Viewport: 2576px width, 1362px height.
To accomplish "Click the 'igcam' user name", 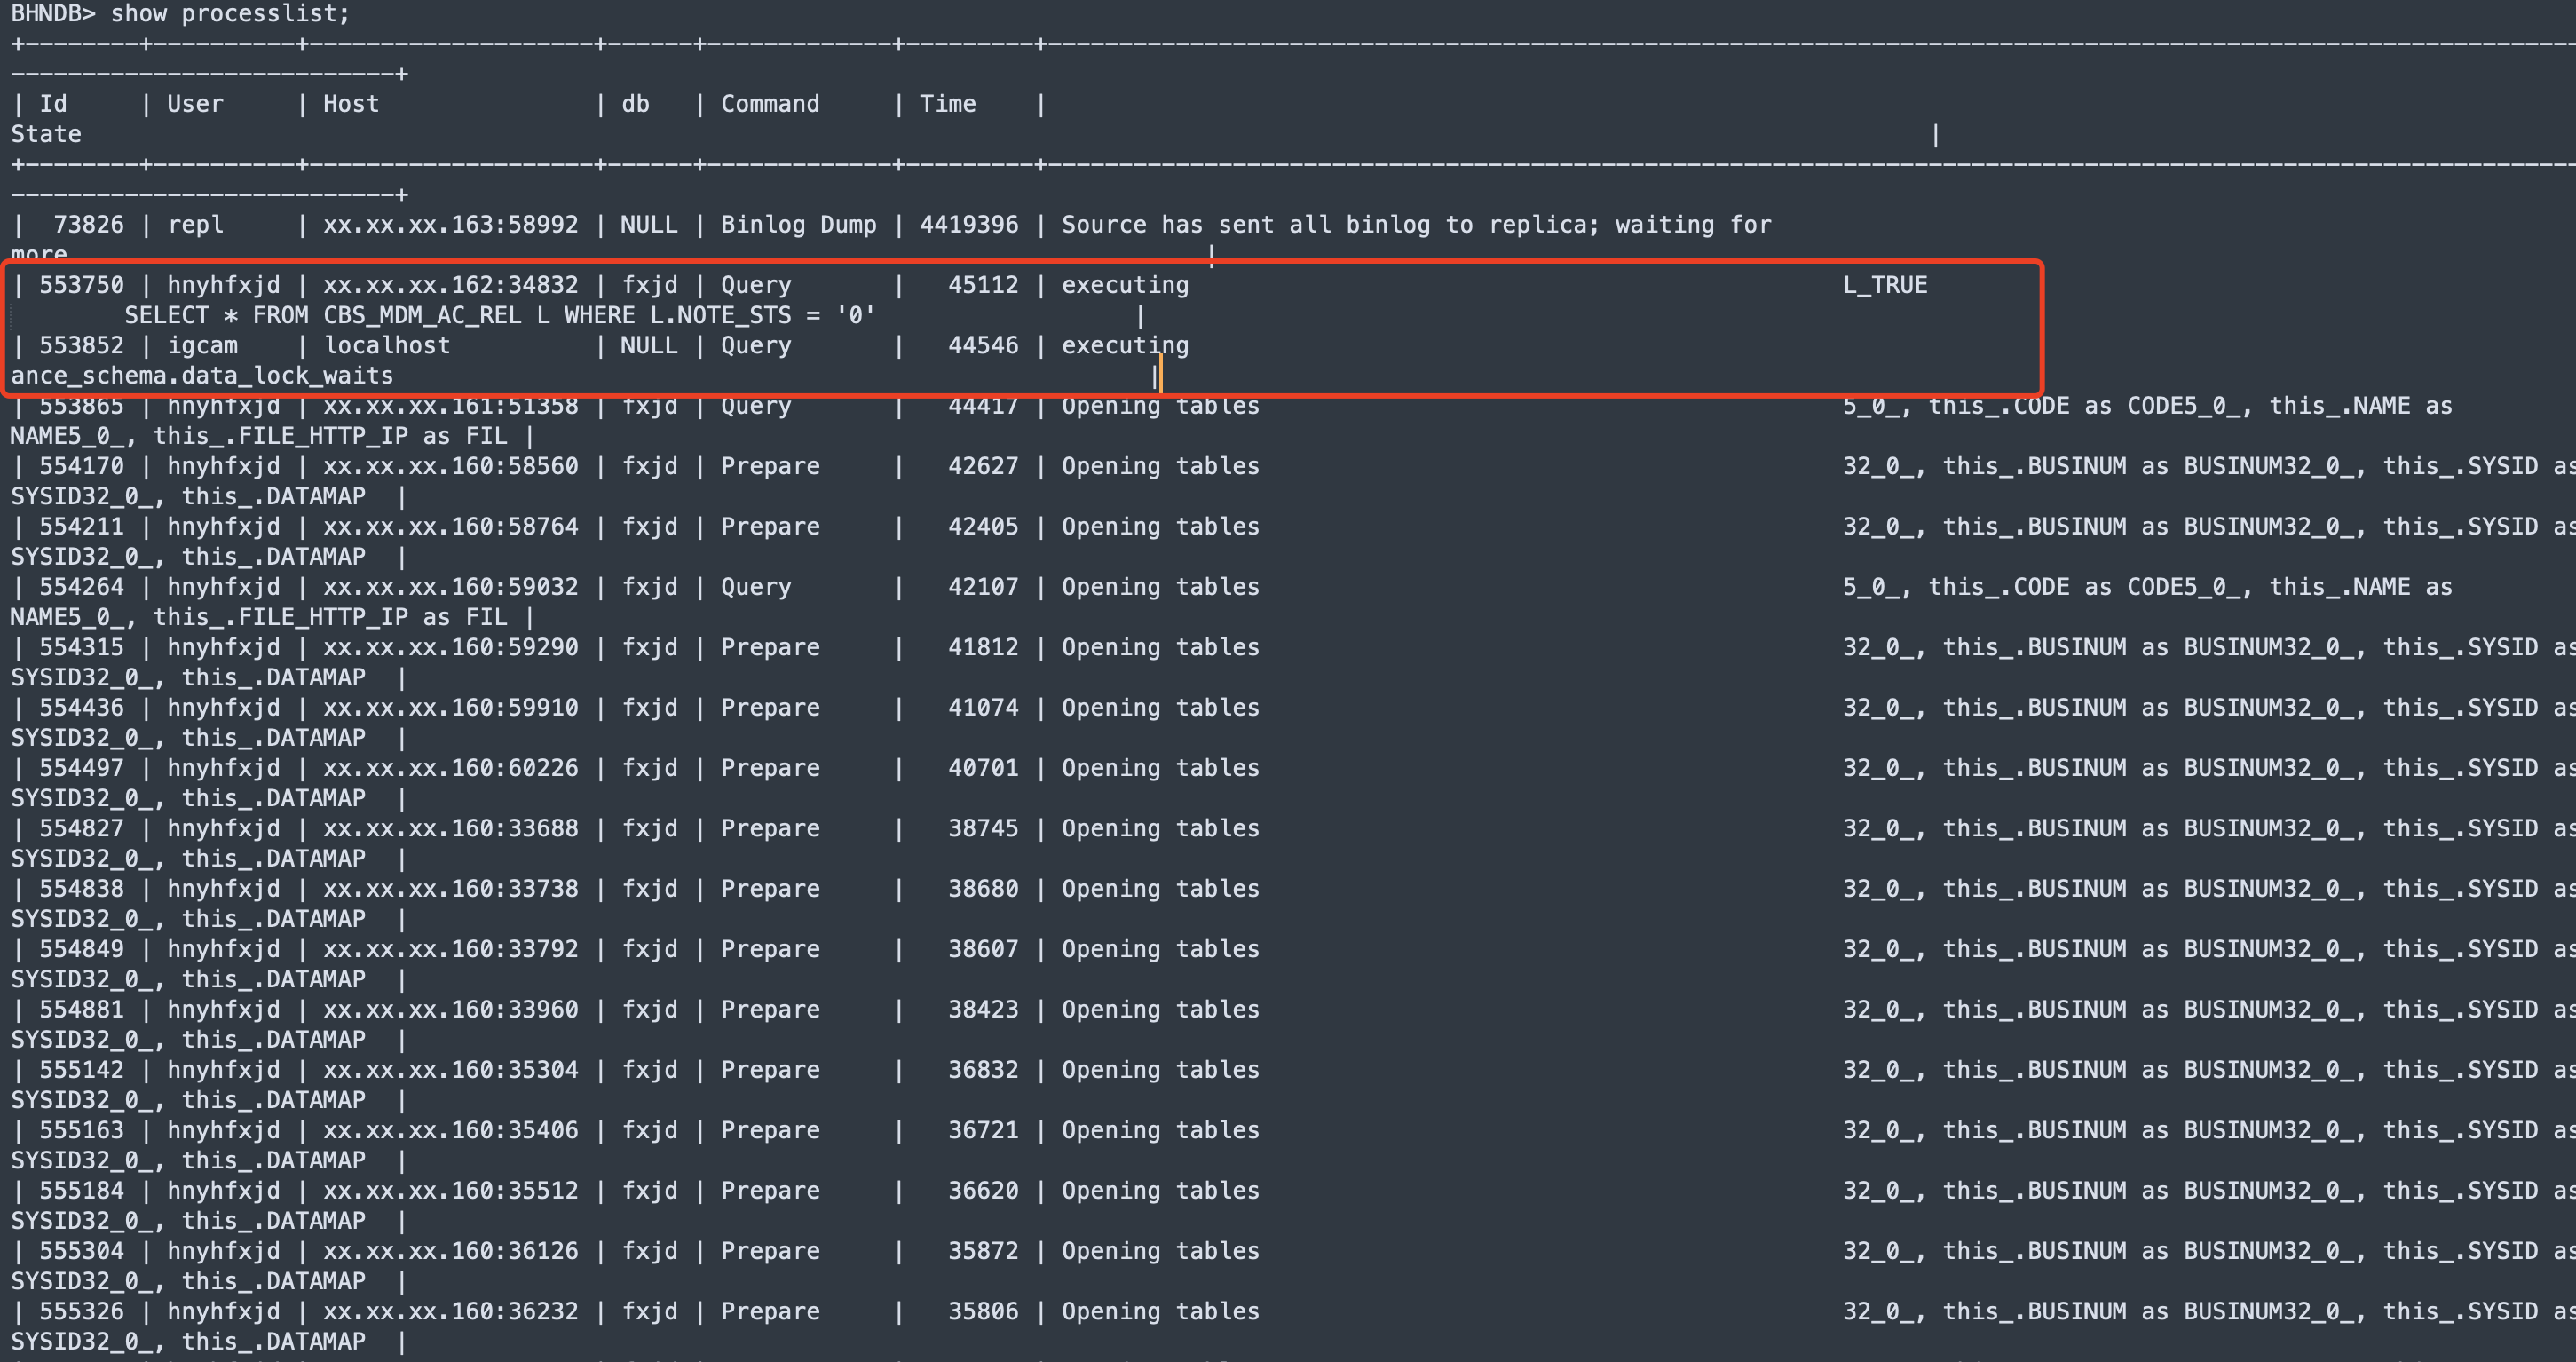I will pyautogui.click(x=202, y=346).
